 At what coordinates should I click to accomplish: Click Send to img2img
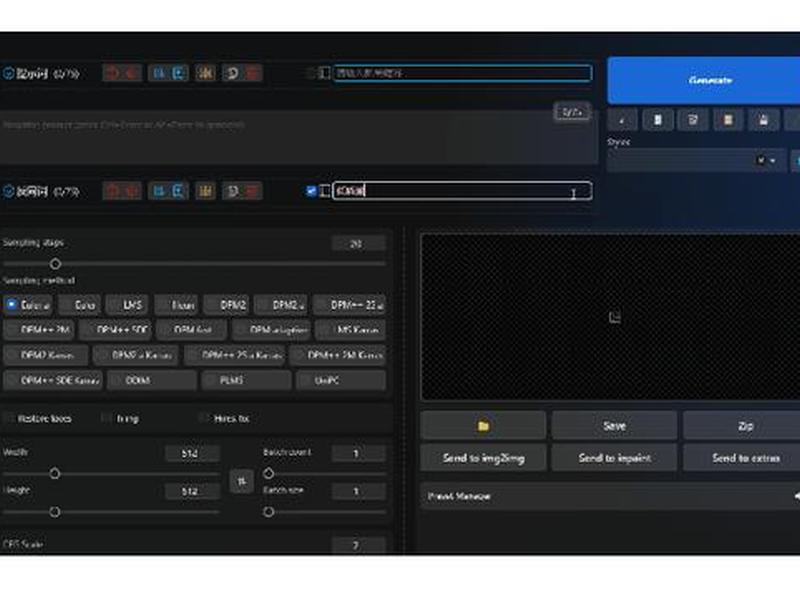click(x=483, y=458)
